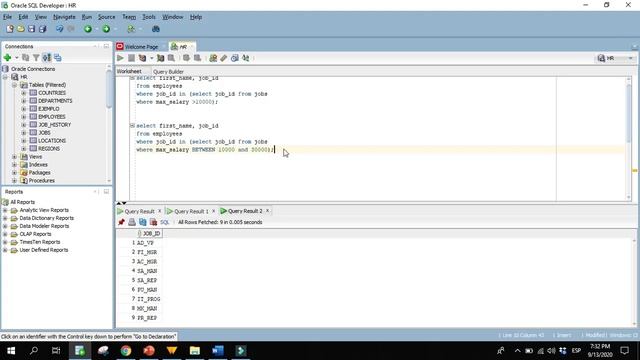The image size is (640, 360).
Task: Select the first Query Result tab
Action: coord(139,211)
